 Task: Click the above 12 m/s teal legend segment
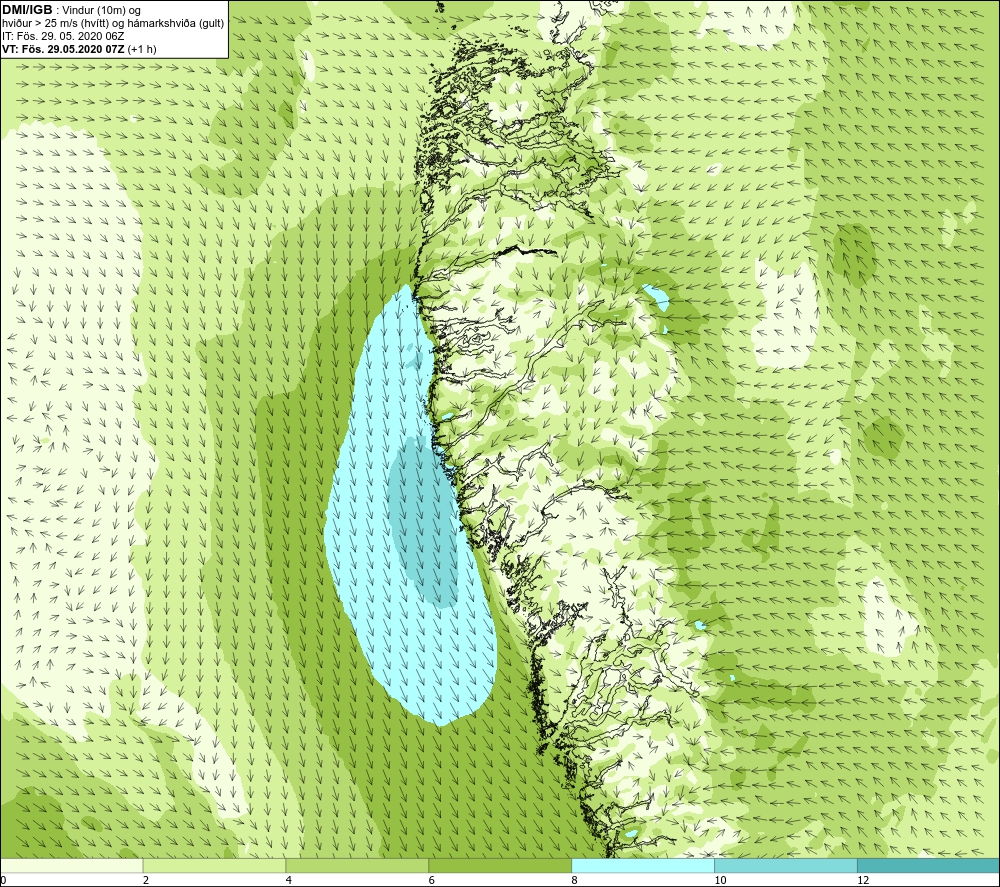[929, 865]
